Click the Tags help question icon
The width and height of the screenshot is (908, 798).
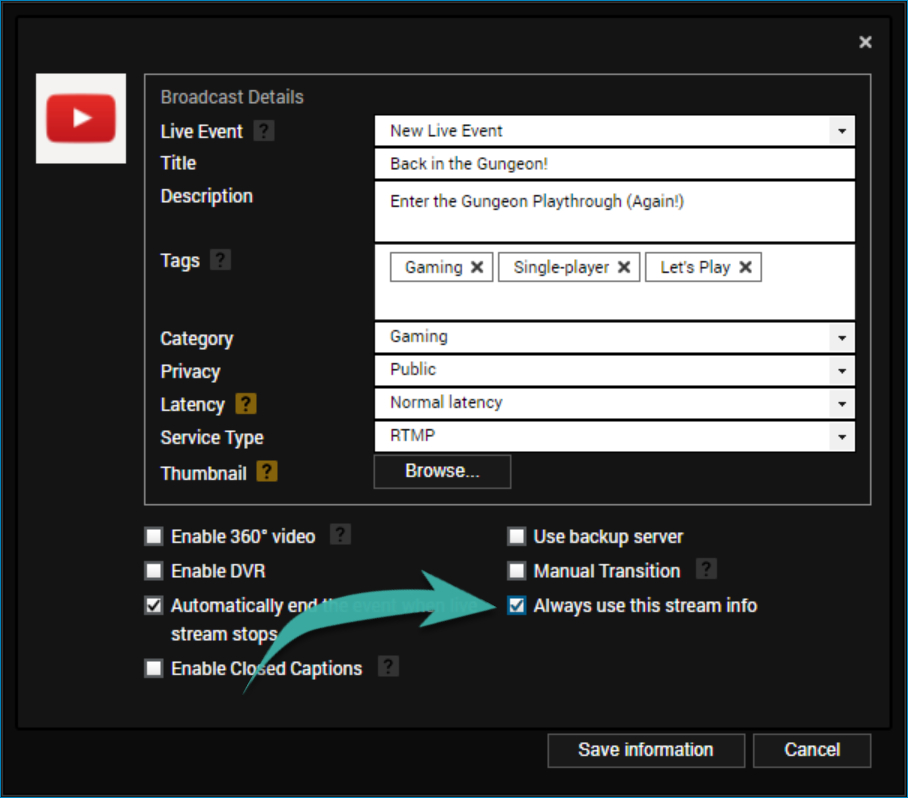(220, 260)
